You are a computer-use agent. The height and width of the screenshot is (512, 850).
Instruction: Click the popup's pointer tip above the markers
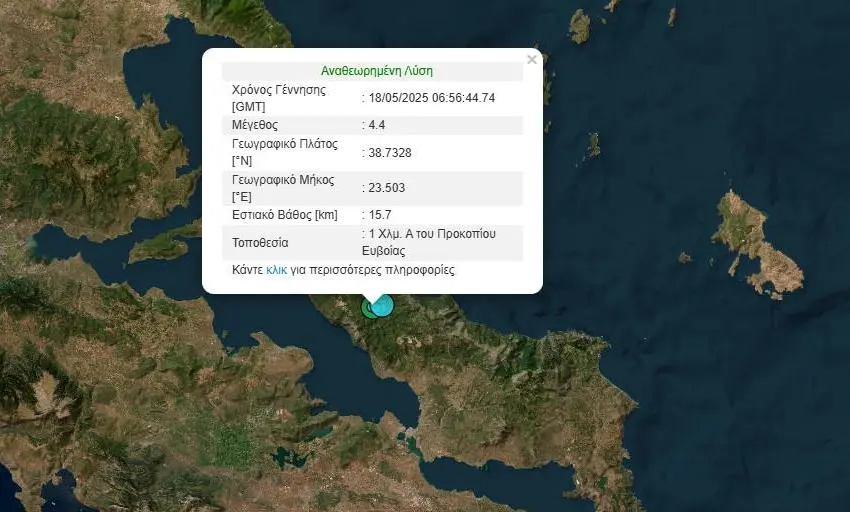coord(373,297)
